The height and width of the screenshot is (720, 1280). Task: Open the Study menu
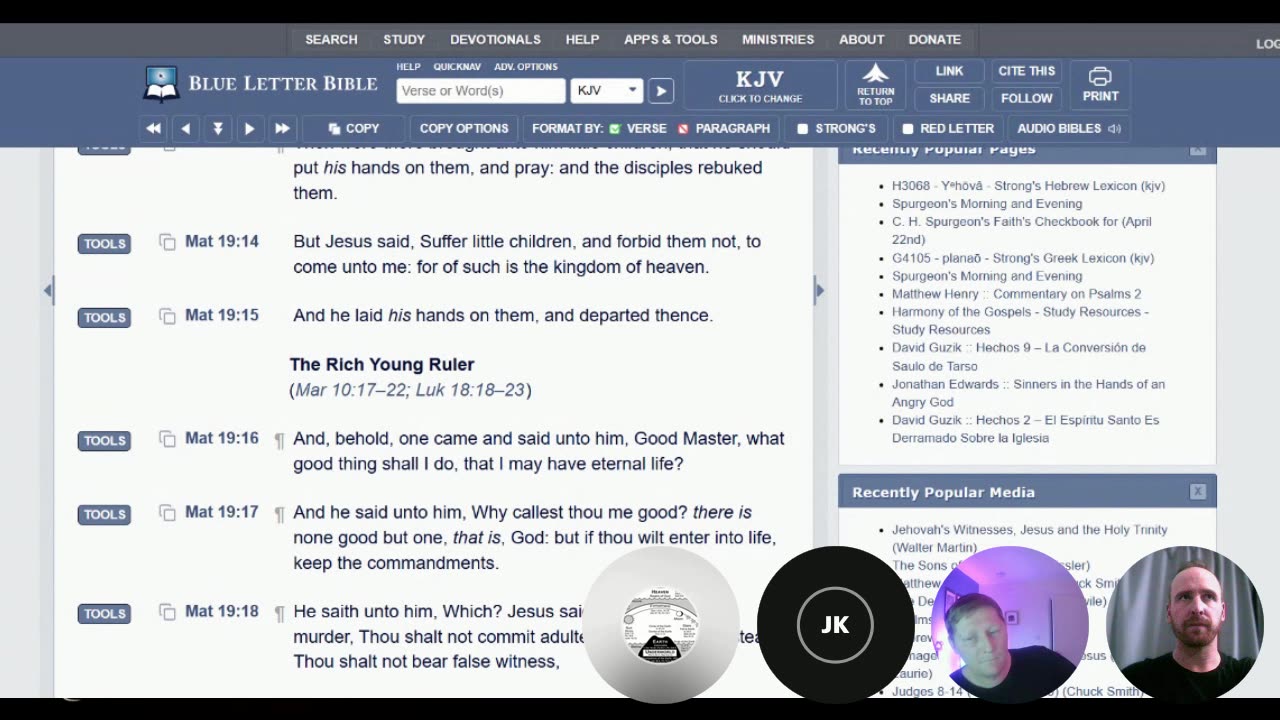coord(404,39)
